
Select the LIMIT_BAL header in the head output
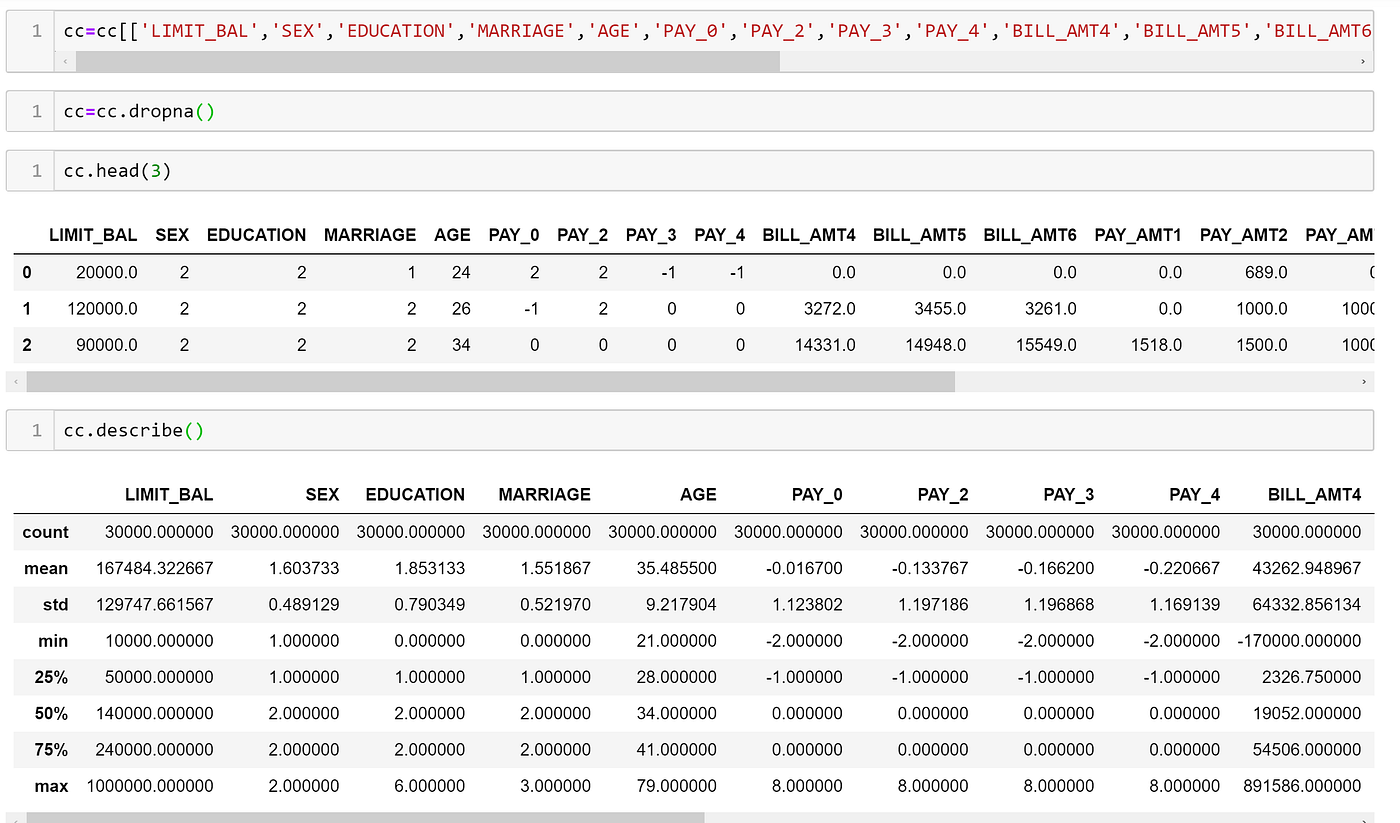click(x=94, y=235)
